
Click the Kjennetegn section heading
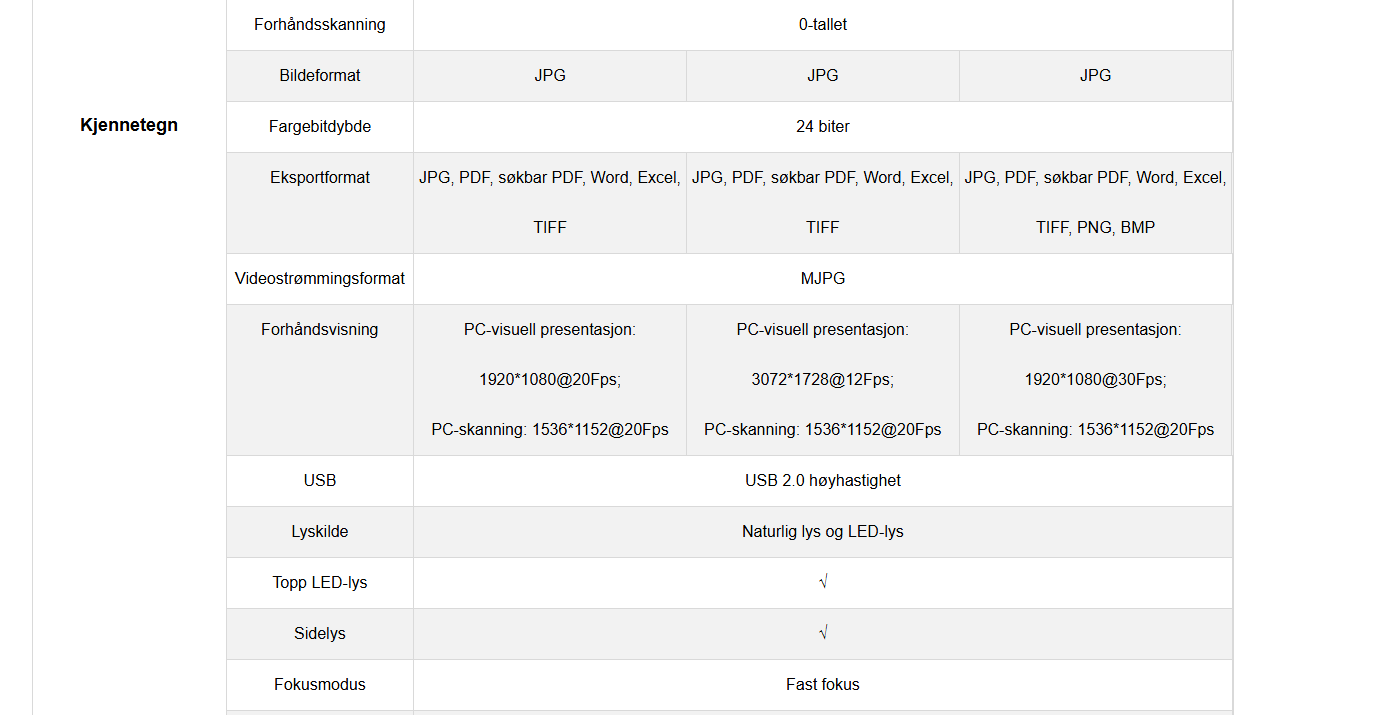tap(129, 125)
